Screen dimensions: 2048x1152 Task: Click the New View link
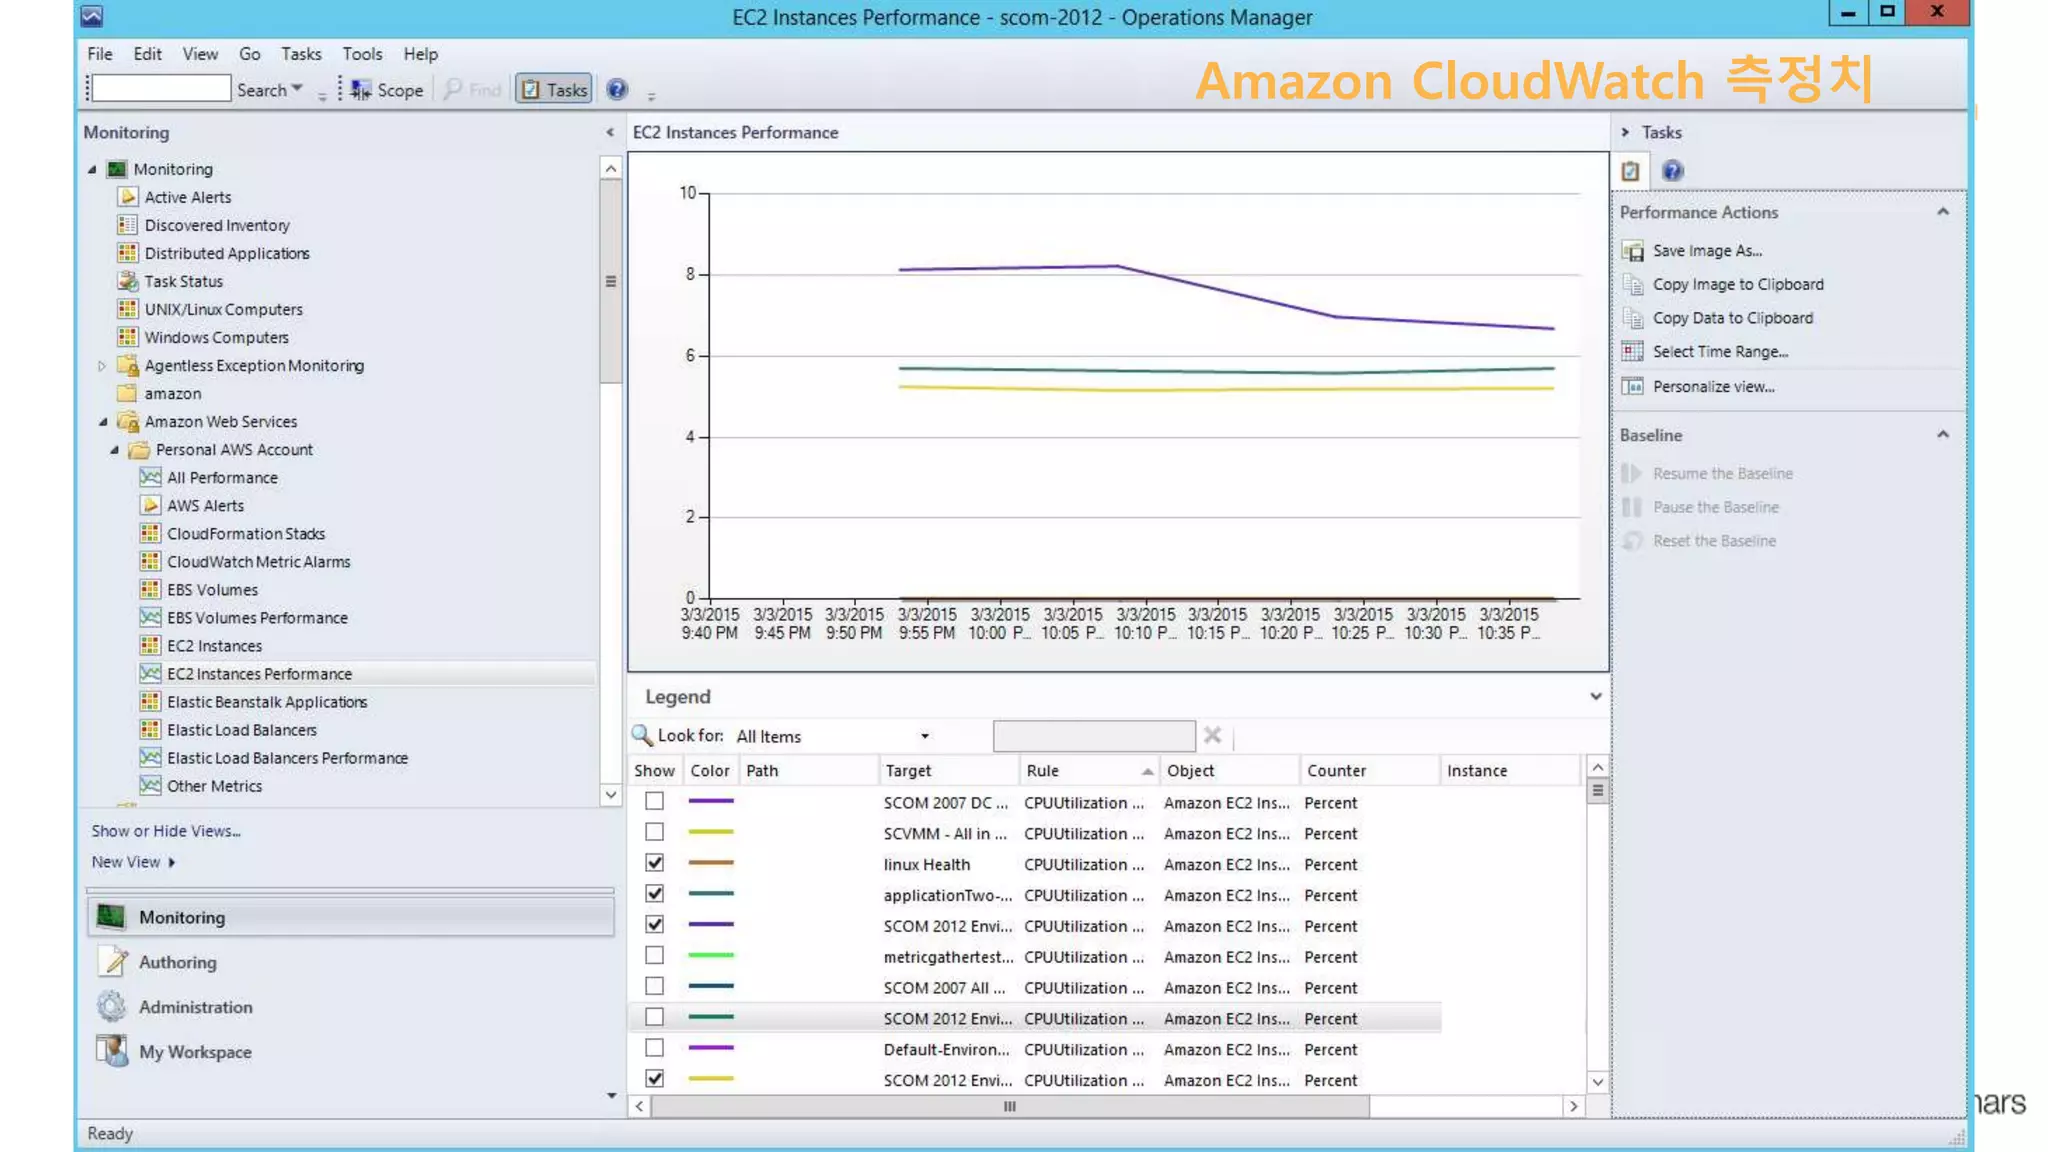[x=126, y=862]
